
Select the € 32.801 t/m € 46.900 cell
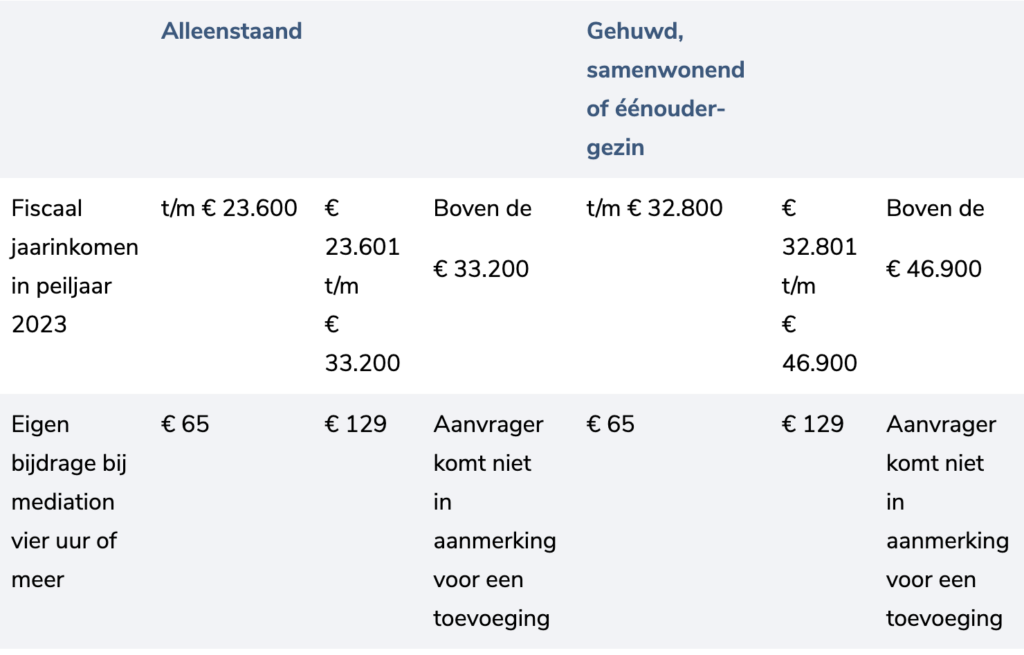(819, 285)
